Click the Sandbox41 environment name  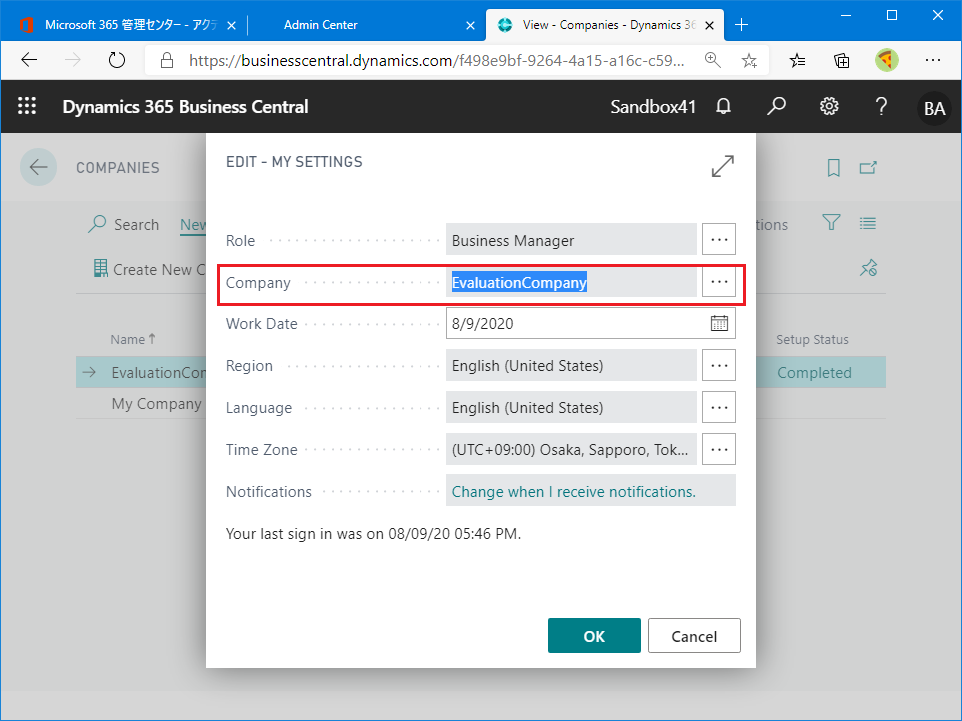tap(653, 107)
